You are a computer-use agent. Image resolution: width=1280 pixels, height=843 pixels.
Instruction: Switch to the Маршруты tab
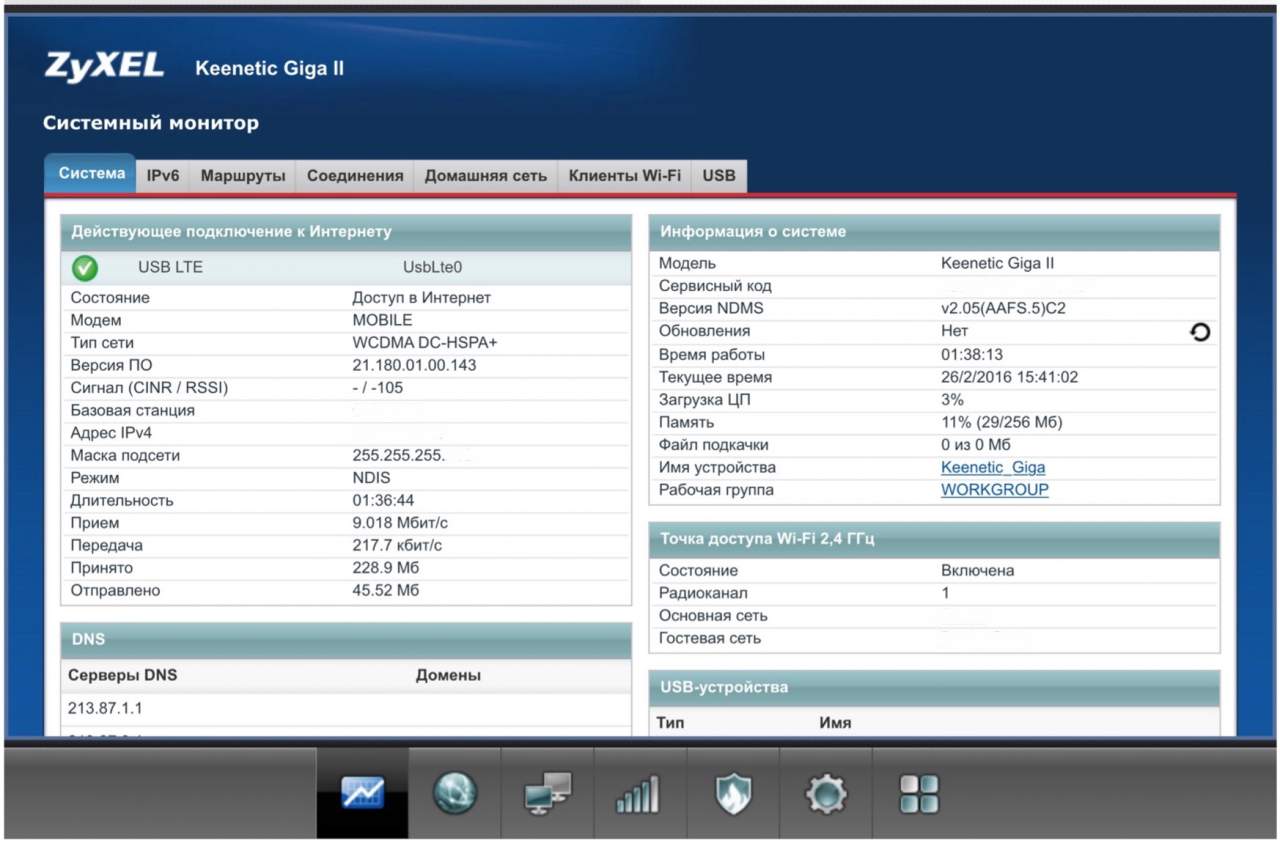[243, 176]
